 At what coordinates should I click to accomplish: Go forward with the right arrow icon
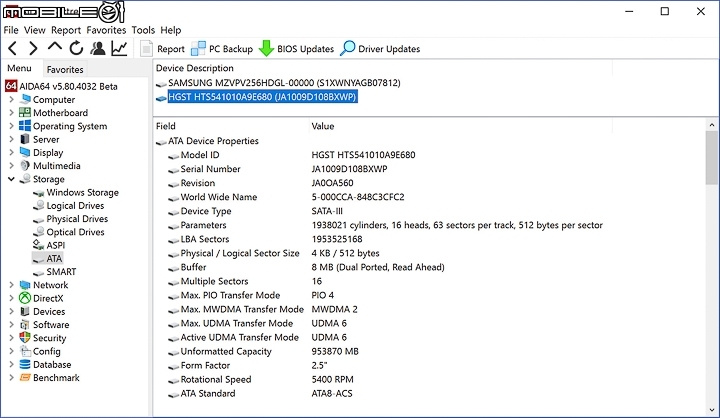tap(33, 48)
